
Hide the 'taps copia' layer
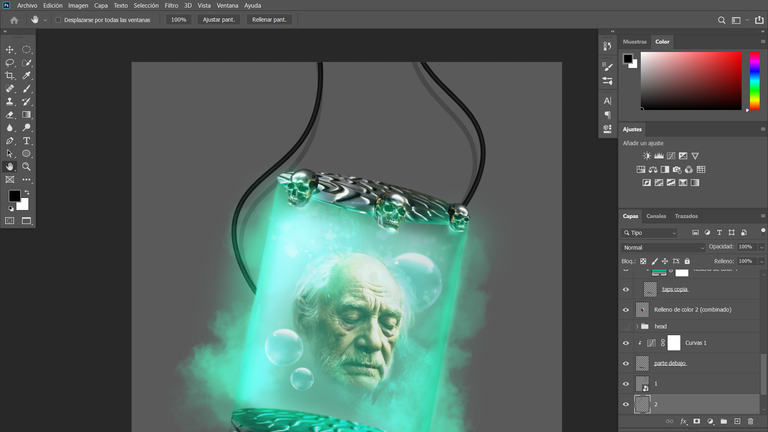(625, 289)
